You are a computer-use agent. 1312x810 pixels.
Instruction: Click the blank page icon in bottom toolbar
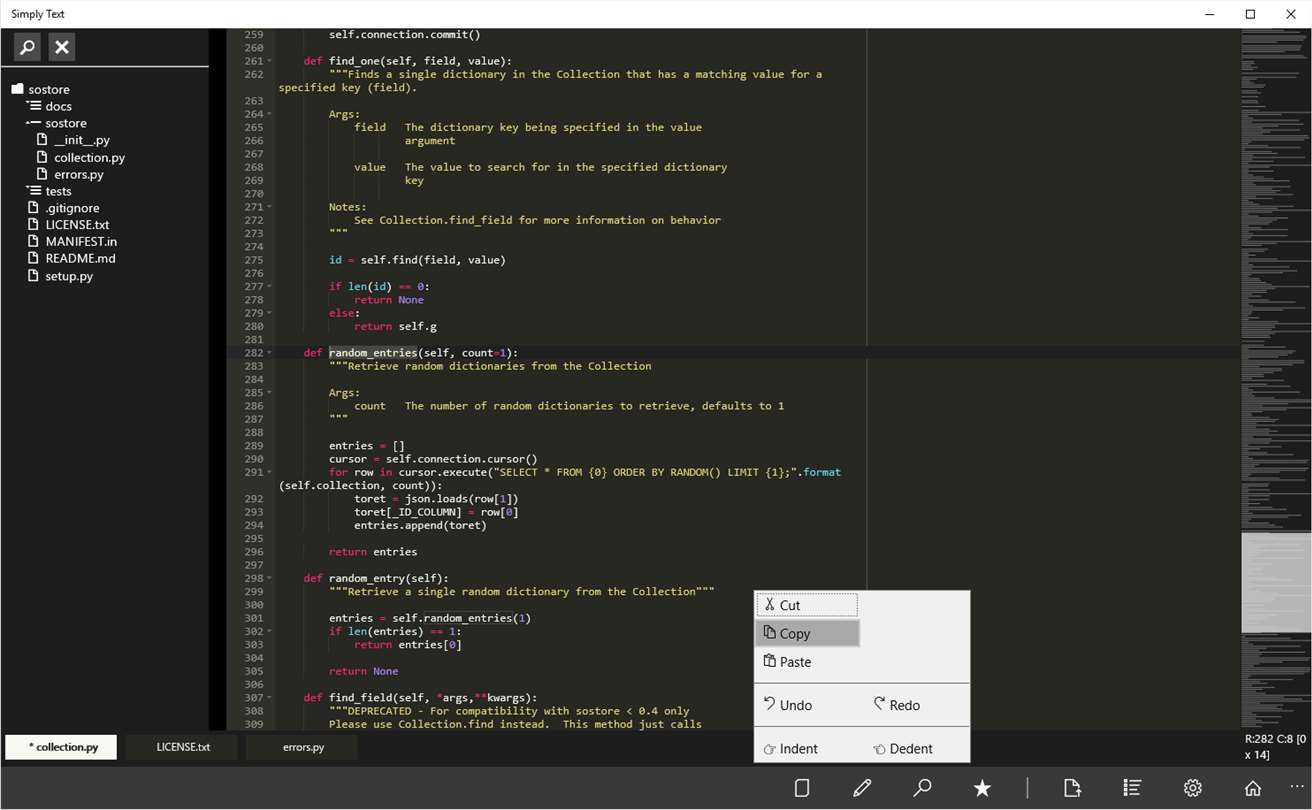click(x=801, y=788)
